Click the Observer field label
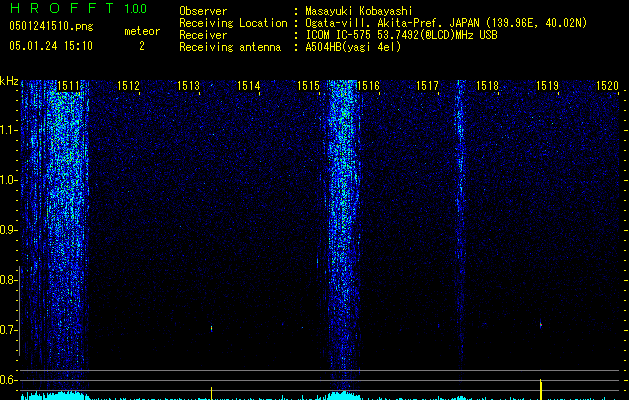Viewport: 629px width, 400px height. pos(203,11)
